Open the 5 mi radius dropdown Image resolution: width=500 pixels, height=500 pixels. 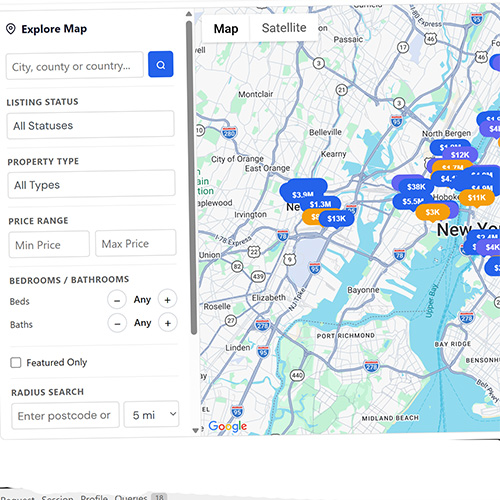click(x=151, y=414)
